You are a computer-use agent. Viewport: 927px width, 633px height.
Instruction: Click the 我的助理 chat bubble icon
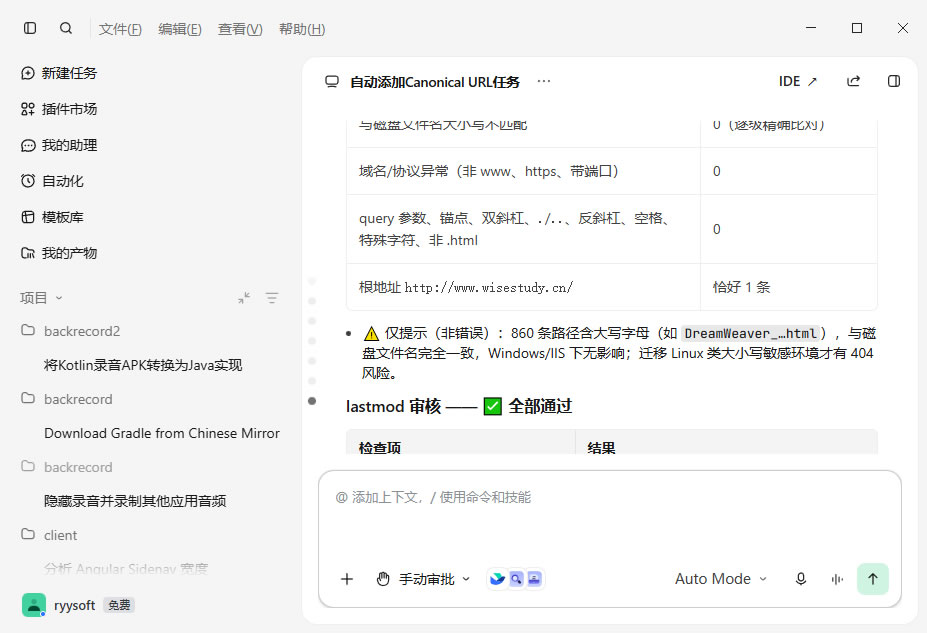pos(28,145)
